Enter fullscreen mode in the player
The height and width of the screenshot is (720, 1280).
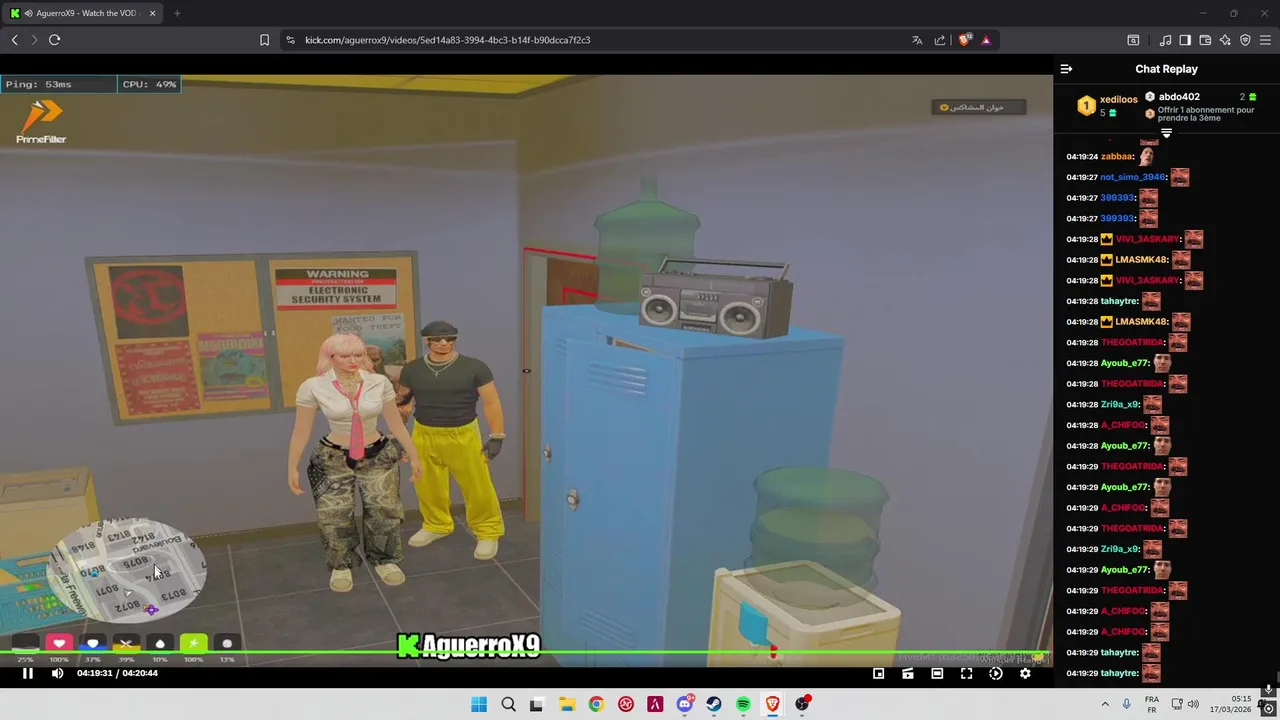click(966, 673)
